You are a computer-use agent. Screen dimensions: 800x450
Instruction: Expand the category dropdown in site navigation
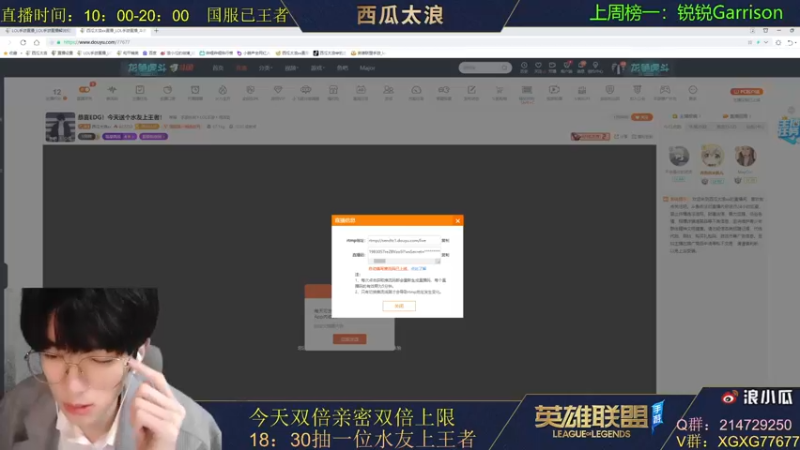(265, 68)
